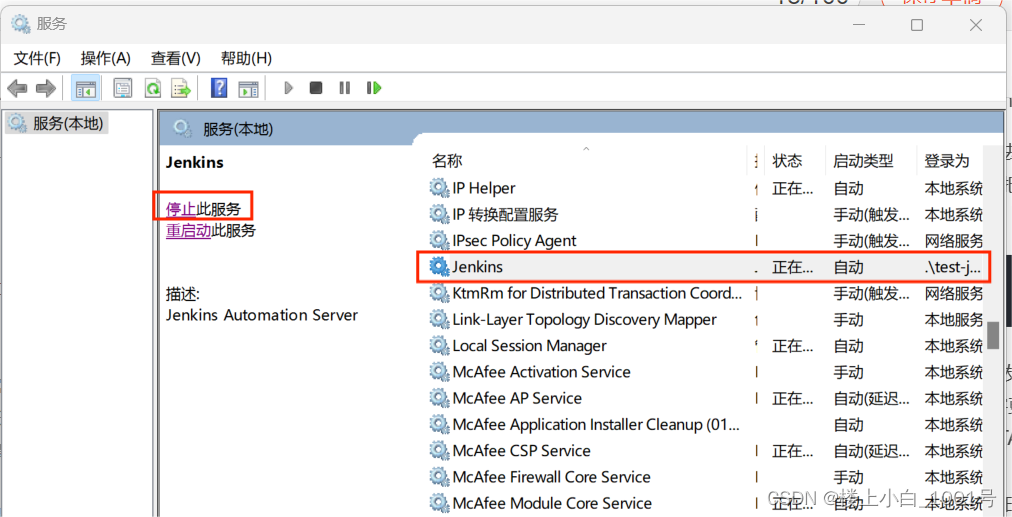Select Link-Layer Topology Discovery Mapper name
The width and height of the screenshot is (1012, 517).
pos(585,319)
